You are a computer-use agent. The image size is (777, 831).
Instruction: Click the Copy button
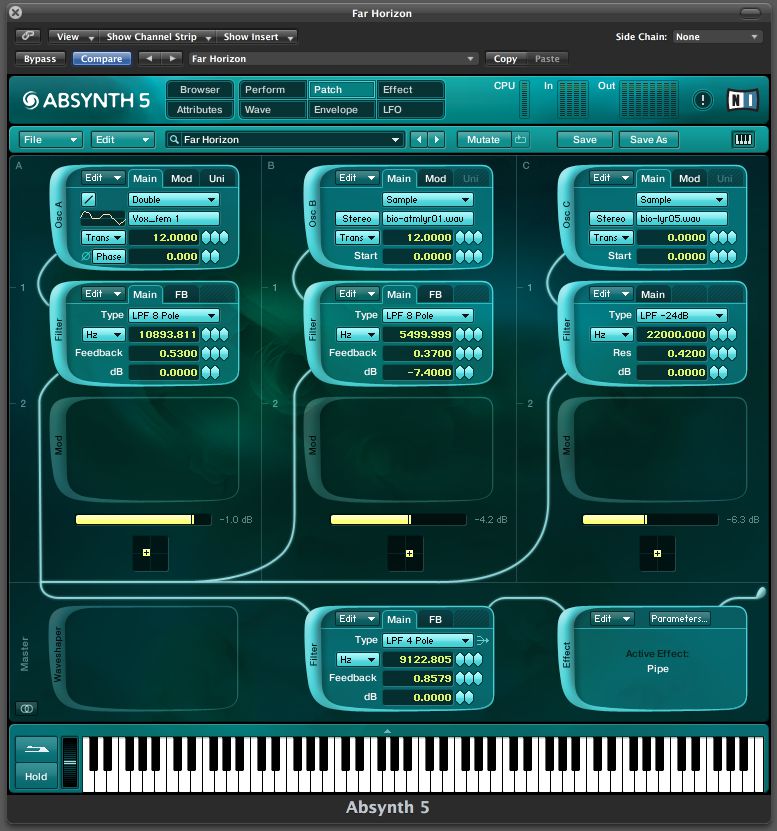click(x=506, y=58)
